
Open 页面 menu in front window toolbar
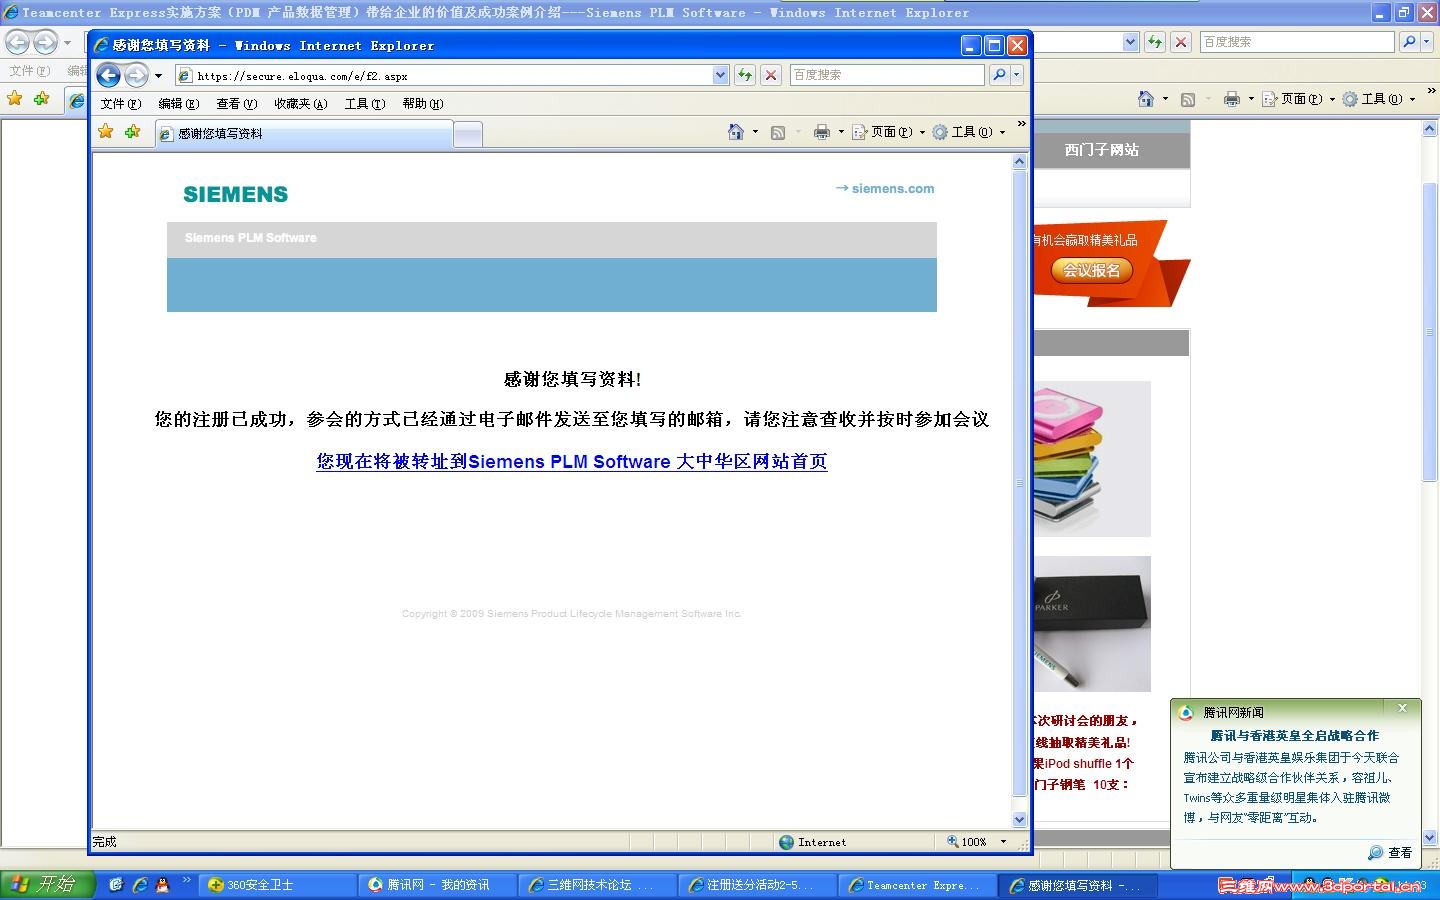coord(888,132)
